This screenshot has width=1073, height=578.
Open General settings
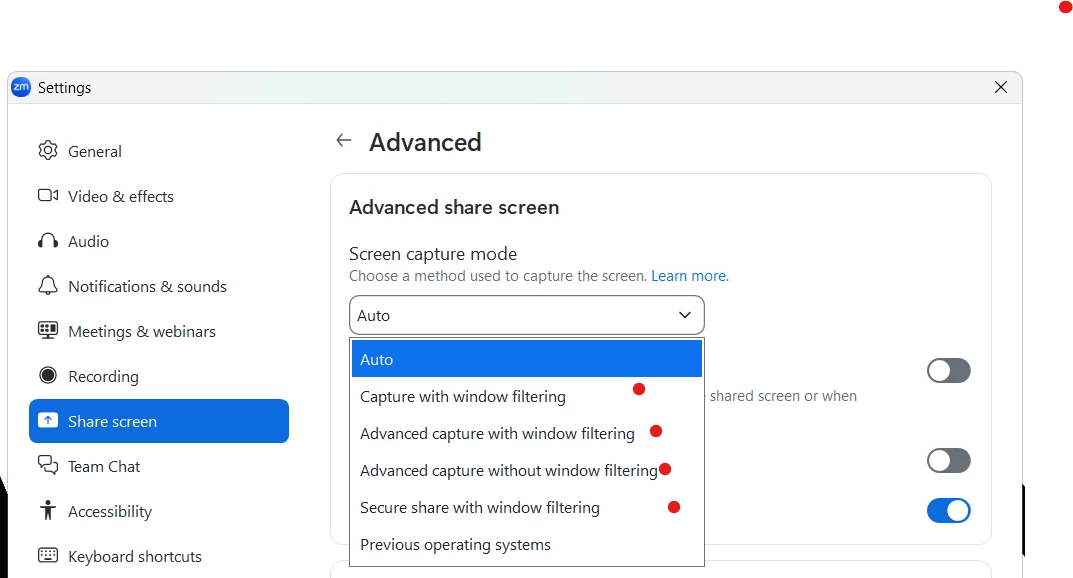point(159,151)
